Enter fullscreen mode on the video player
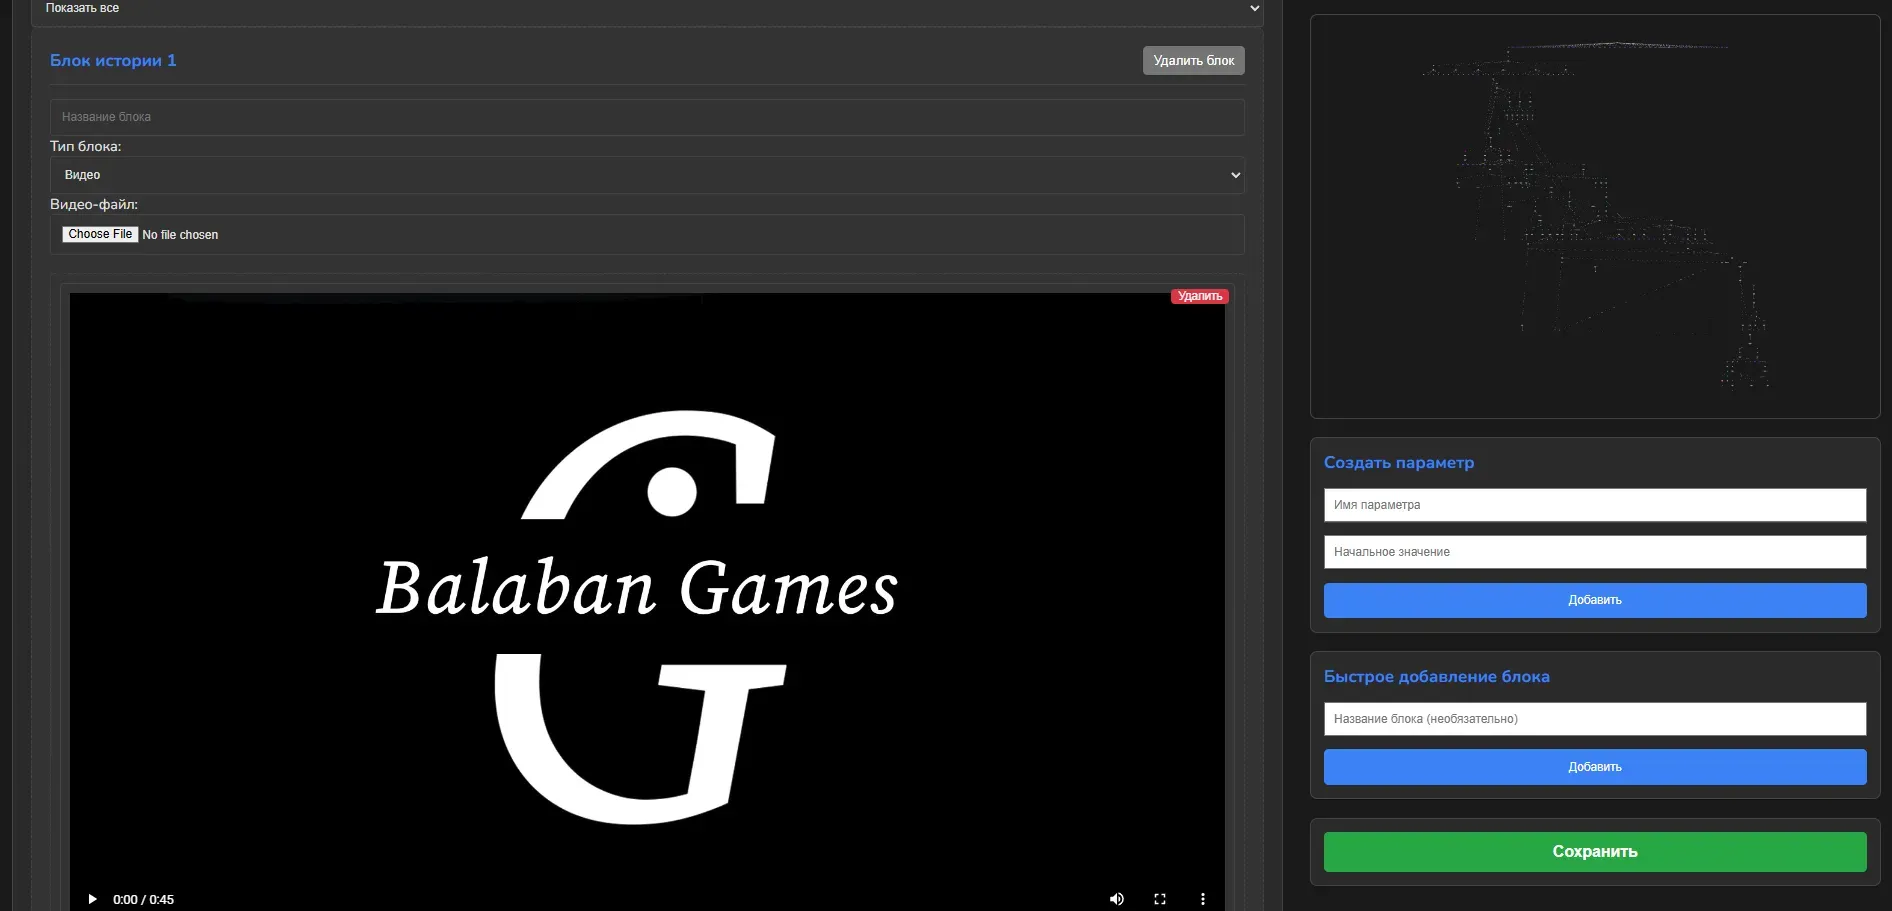The image size is (1892, 911). [1160, 899]
